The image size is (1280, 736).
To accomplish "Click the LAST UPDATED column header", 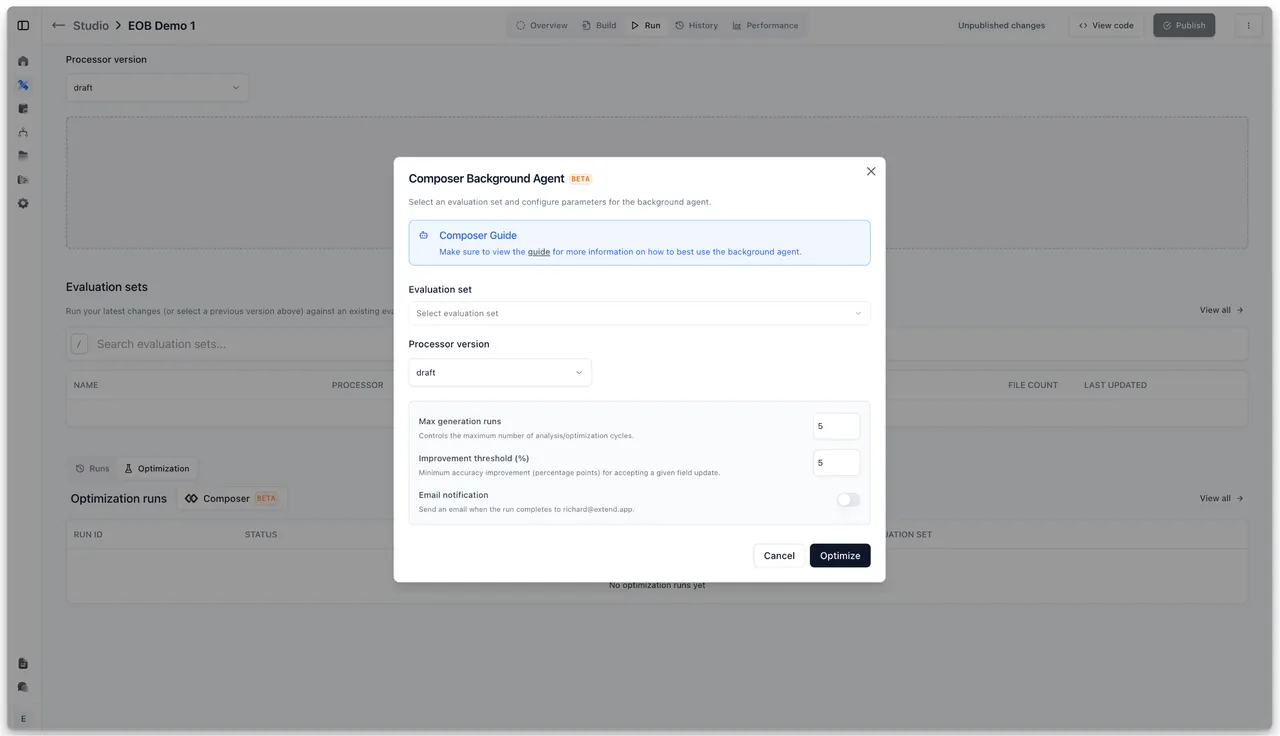I will [1115, 385].
